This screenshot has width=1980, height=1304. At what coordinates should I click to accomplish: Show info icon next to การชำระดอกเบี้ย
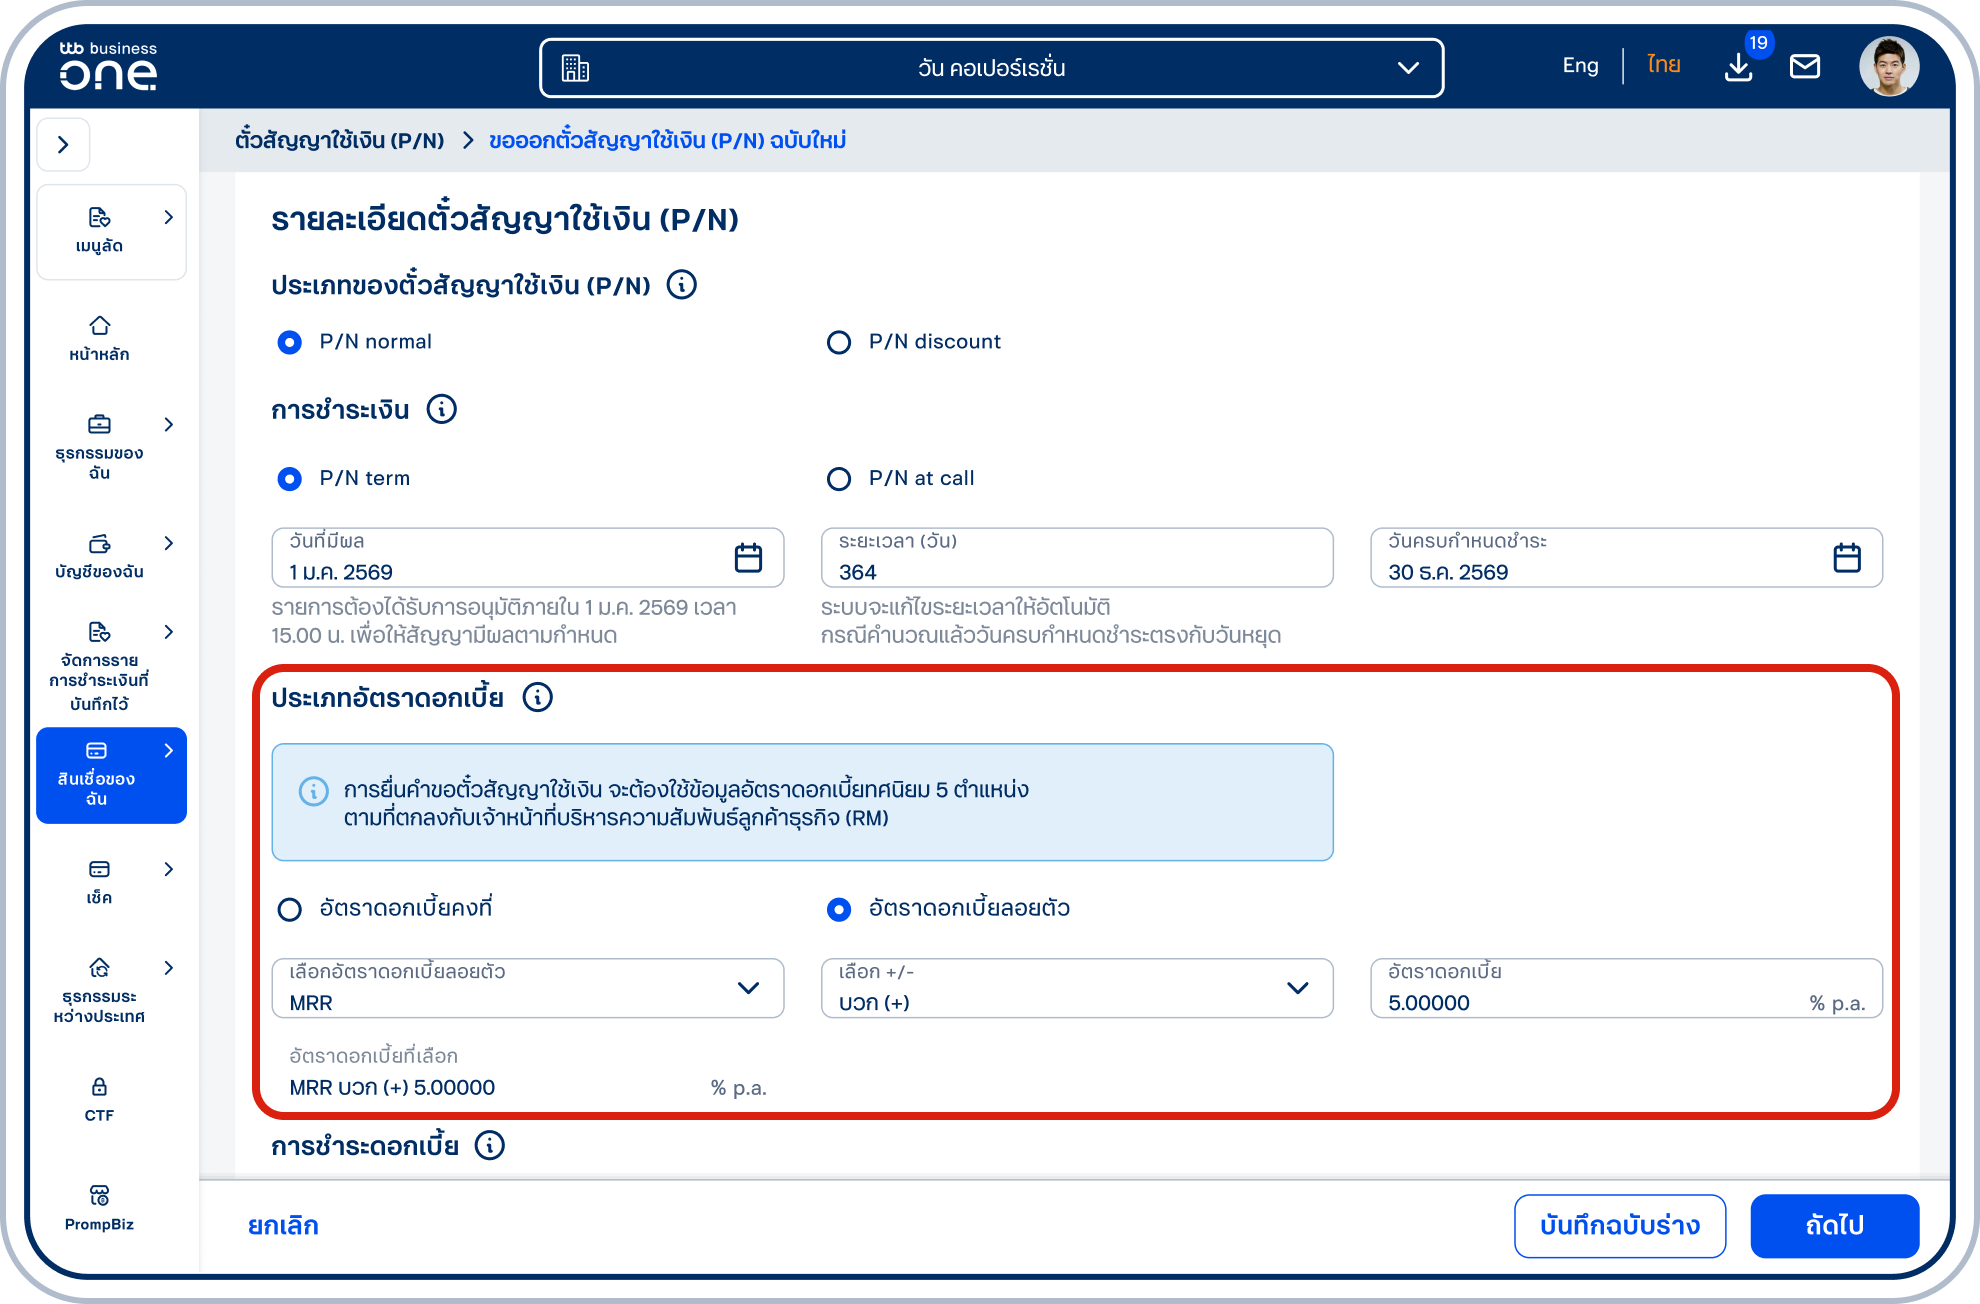coord(490,1145)
